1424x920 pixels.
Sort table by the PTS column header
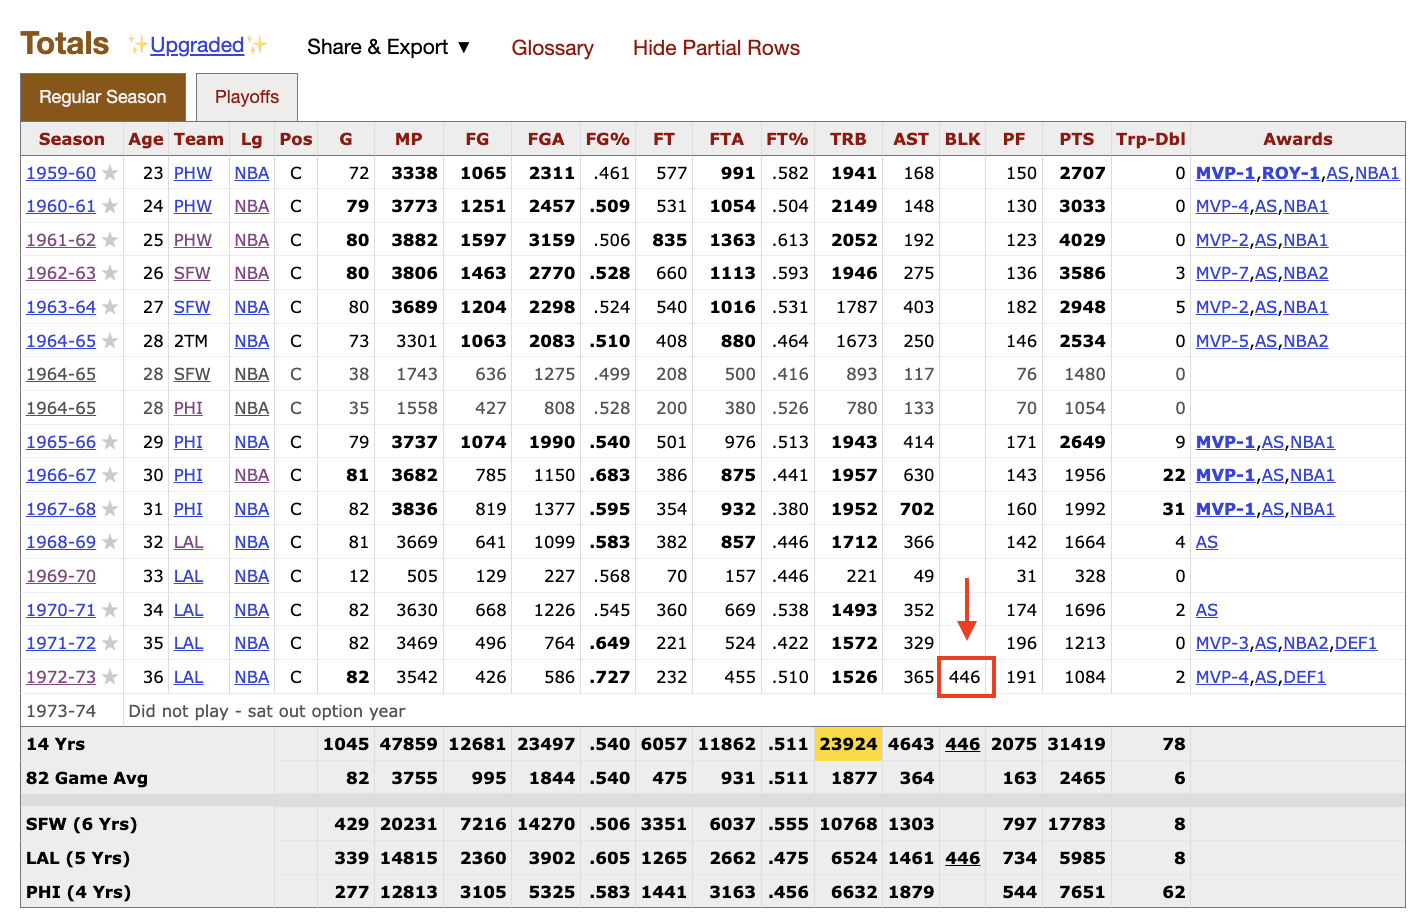point(1076,139)
